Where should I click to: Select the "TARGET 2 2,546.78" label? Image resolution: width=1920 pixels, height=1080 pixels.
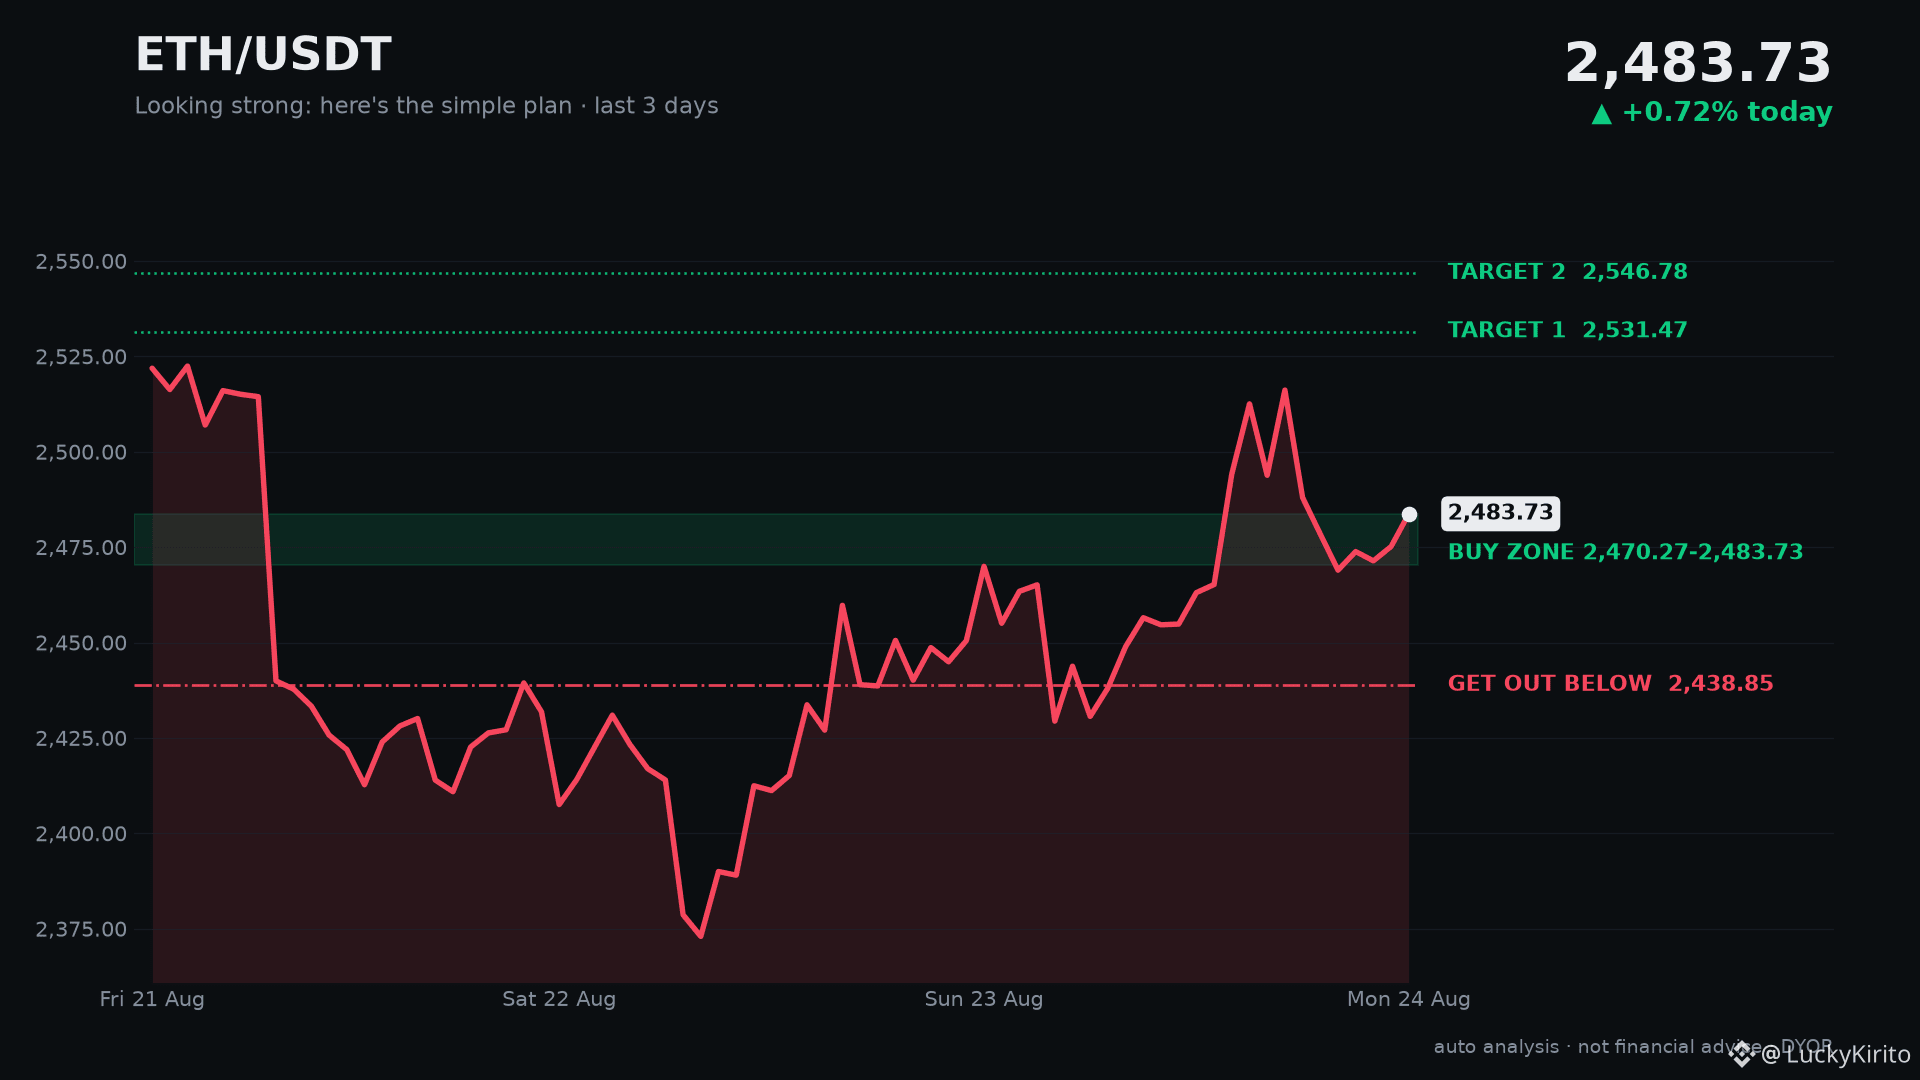pos(1567,272)
